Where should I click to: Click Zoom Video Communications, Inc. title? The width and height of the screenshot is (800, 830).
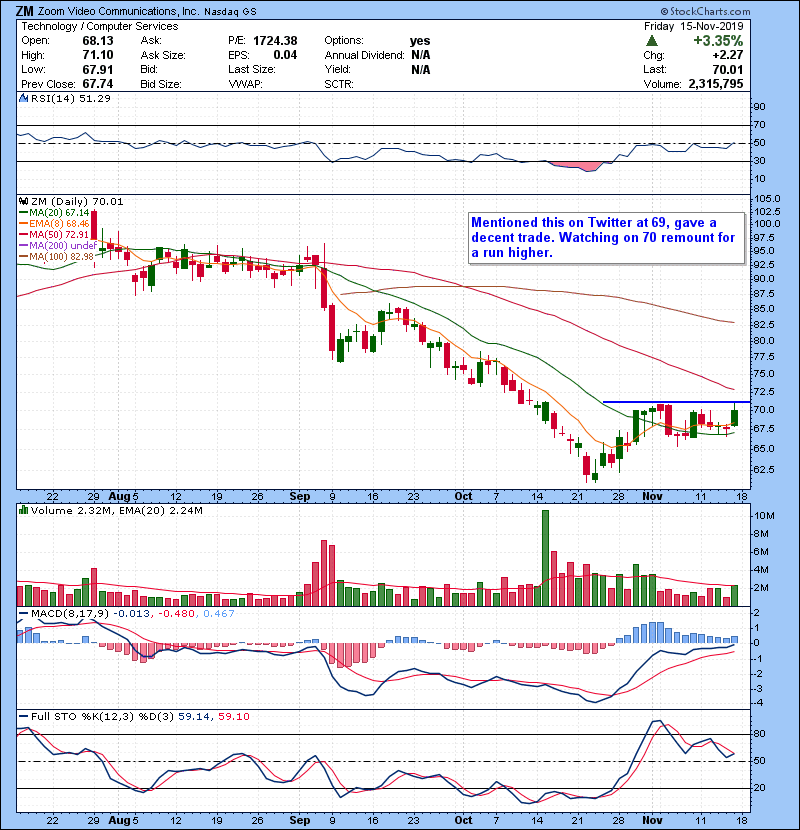pyautogui.click(x=118, y=11)
